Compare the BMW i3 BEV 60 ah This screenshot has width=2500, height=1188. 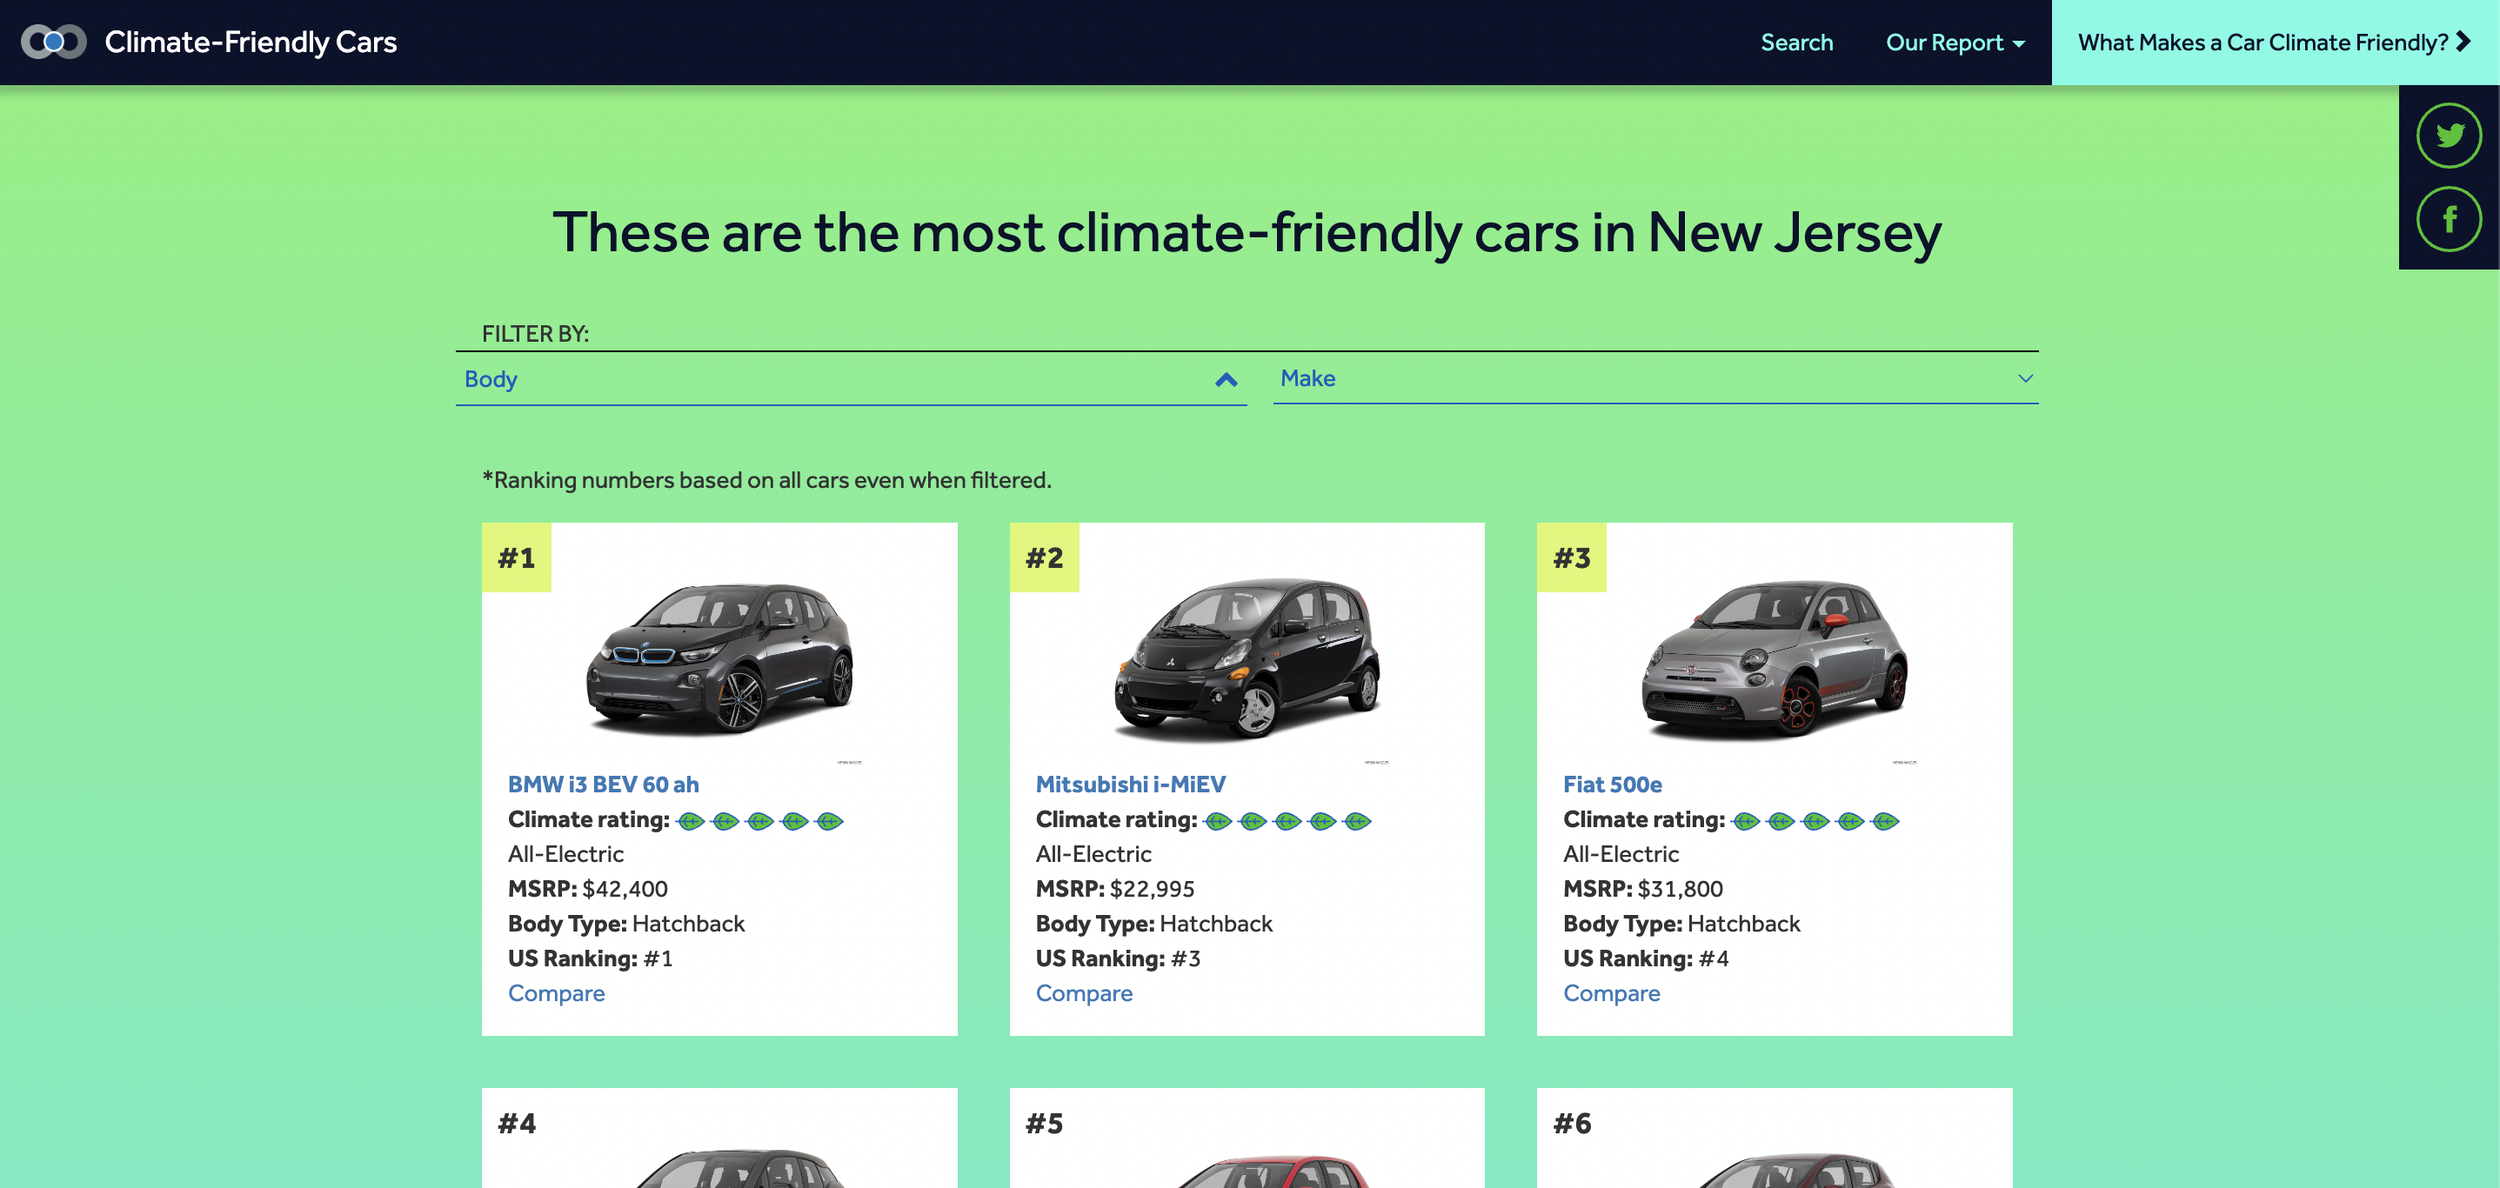(556, 993)
